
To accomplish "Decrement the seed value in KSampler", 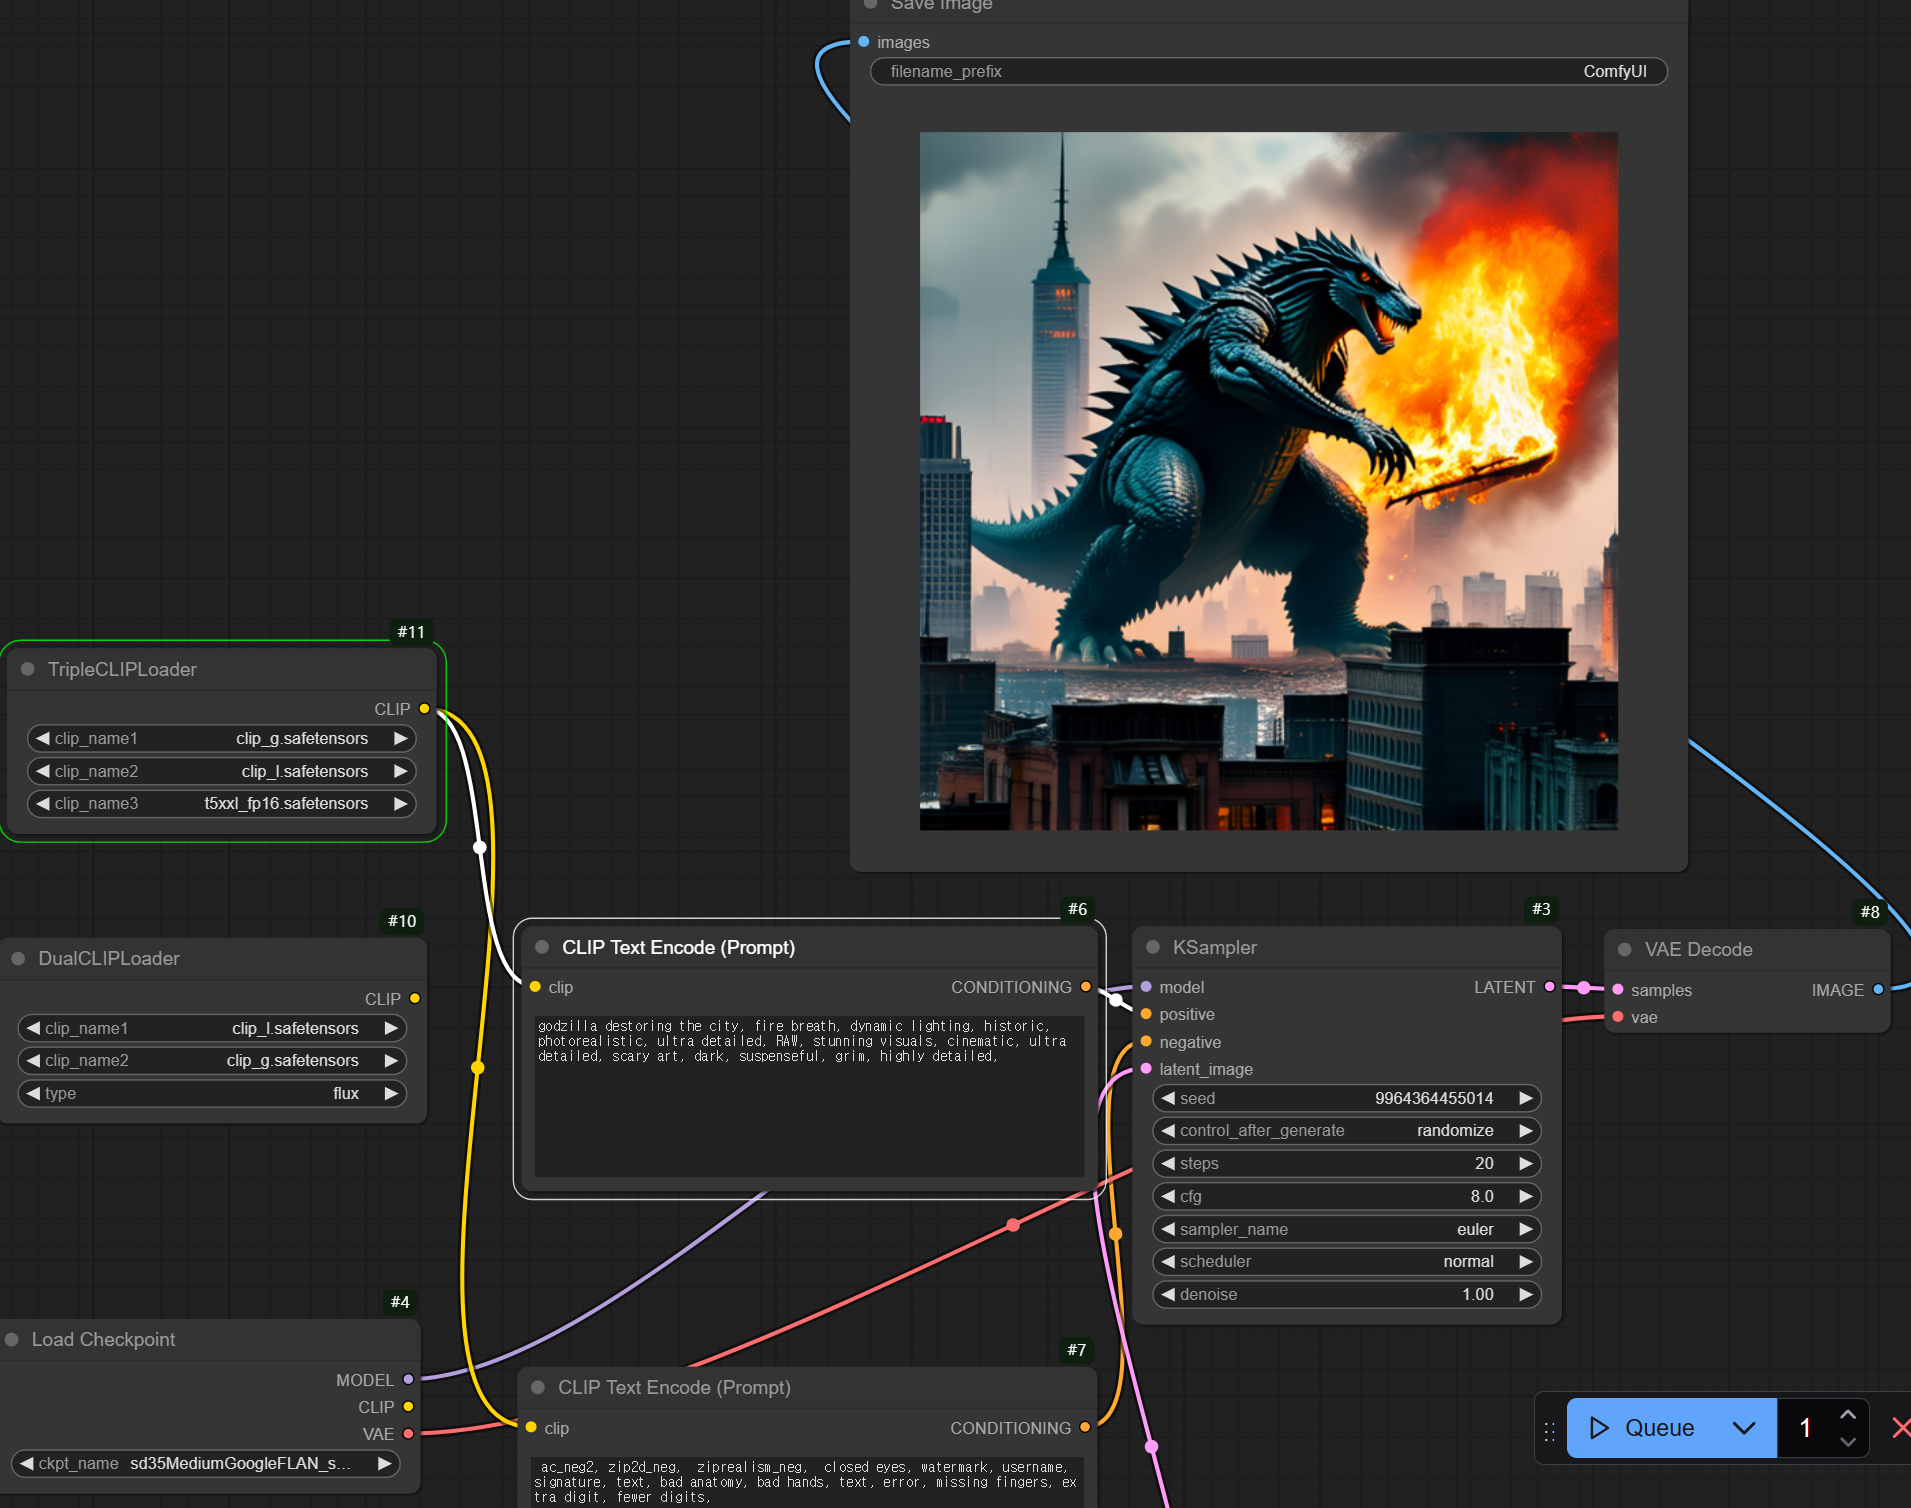I will pos(1167,1098).
